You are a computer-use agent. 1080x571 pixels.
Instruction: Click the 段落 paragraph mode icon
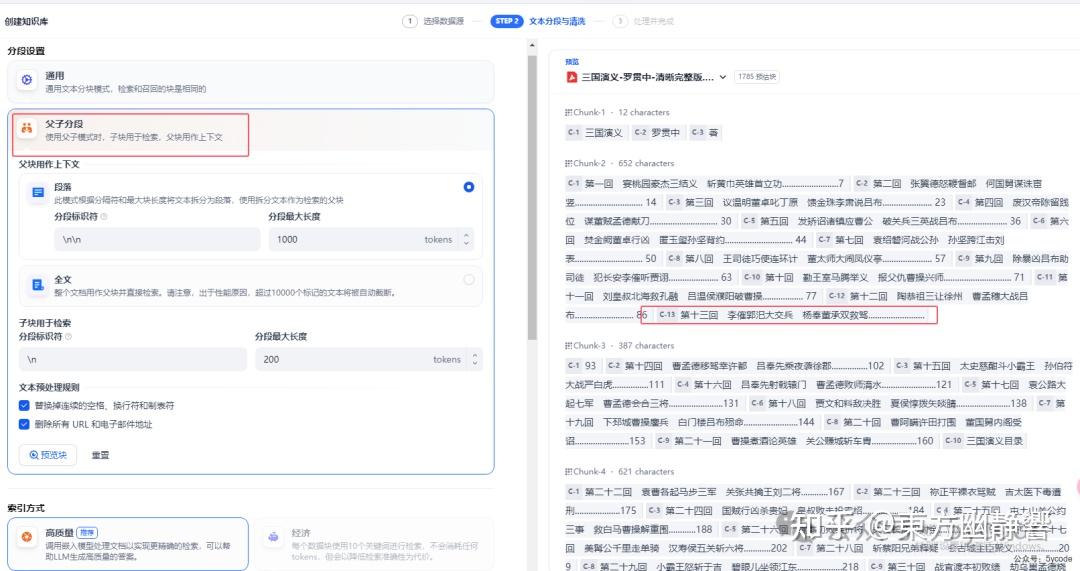pyautogui.click(x=38, y=192)
